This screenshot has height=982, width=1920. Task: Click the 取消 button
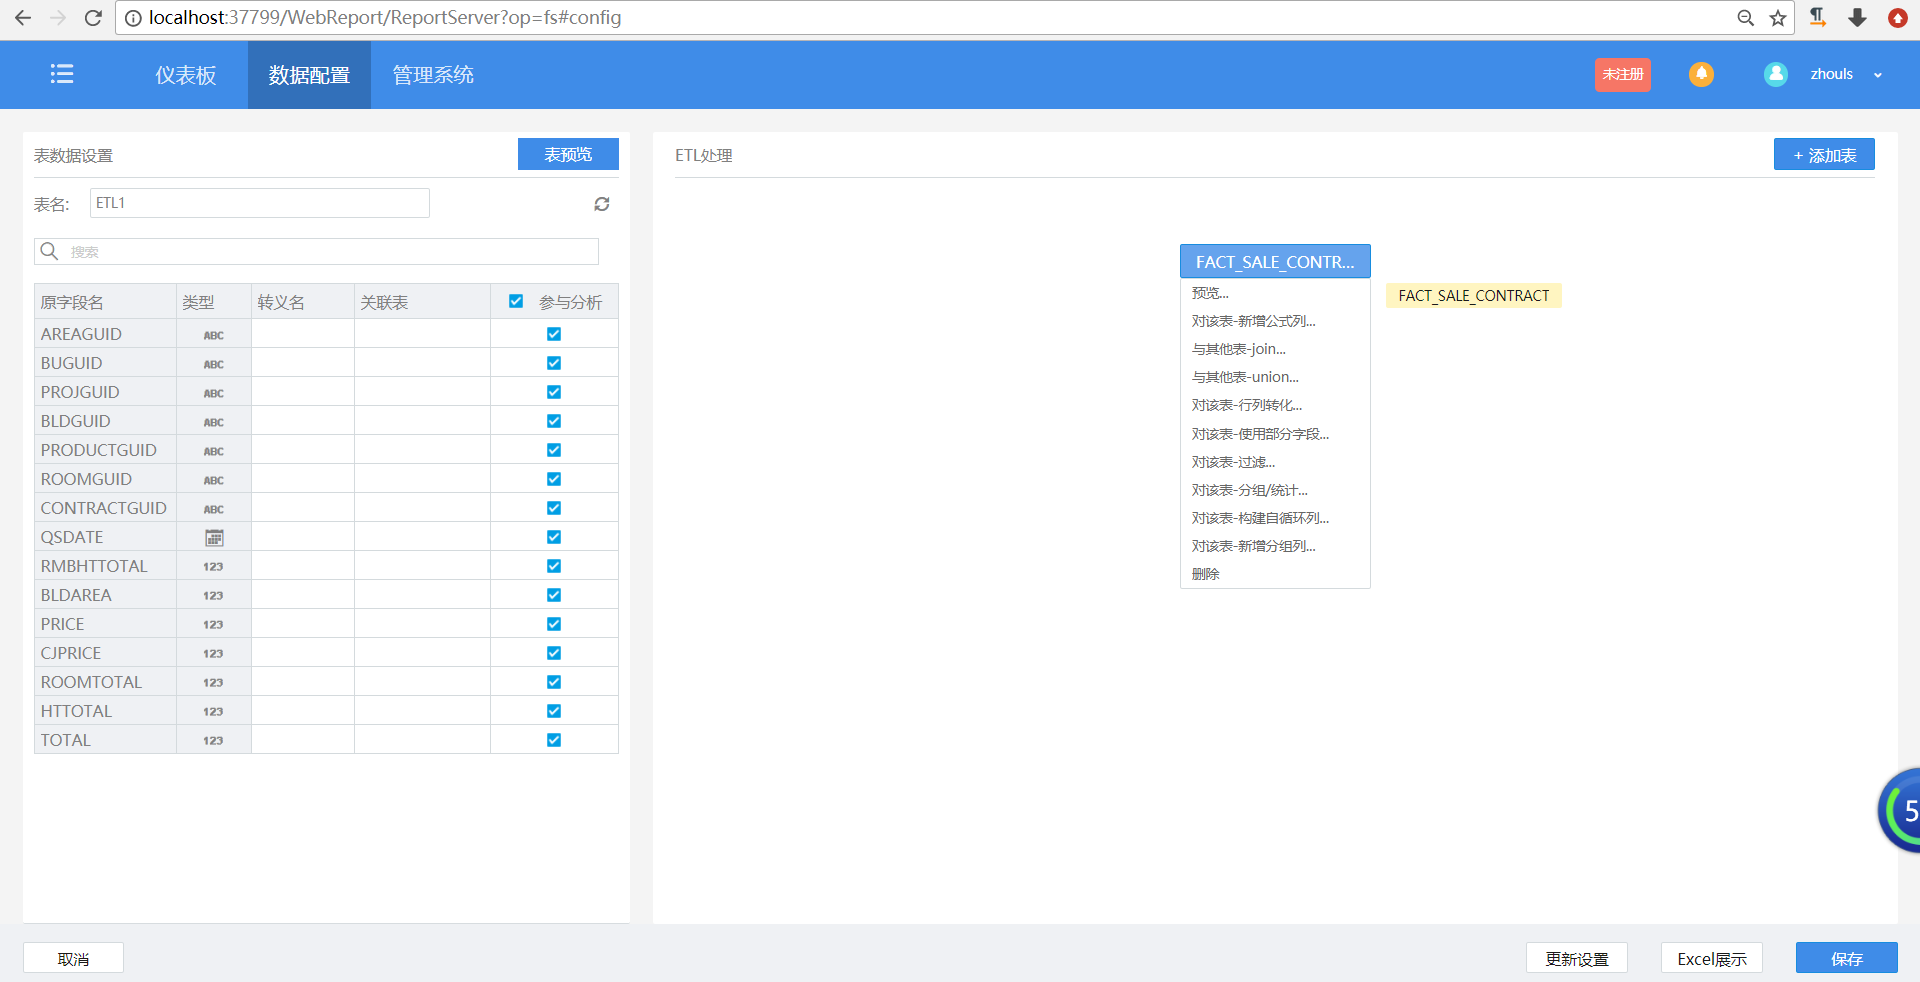[x=73, y=958]
